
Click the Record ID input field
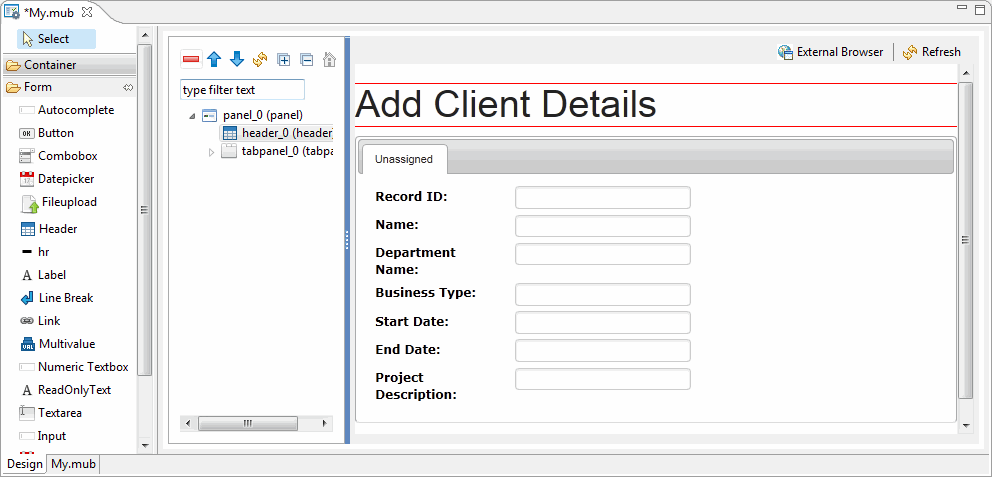[x=602, y=197]
